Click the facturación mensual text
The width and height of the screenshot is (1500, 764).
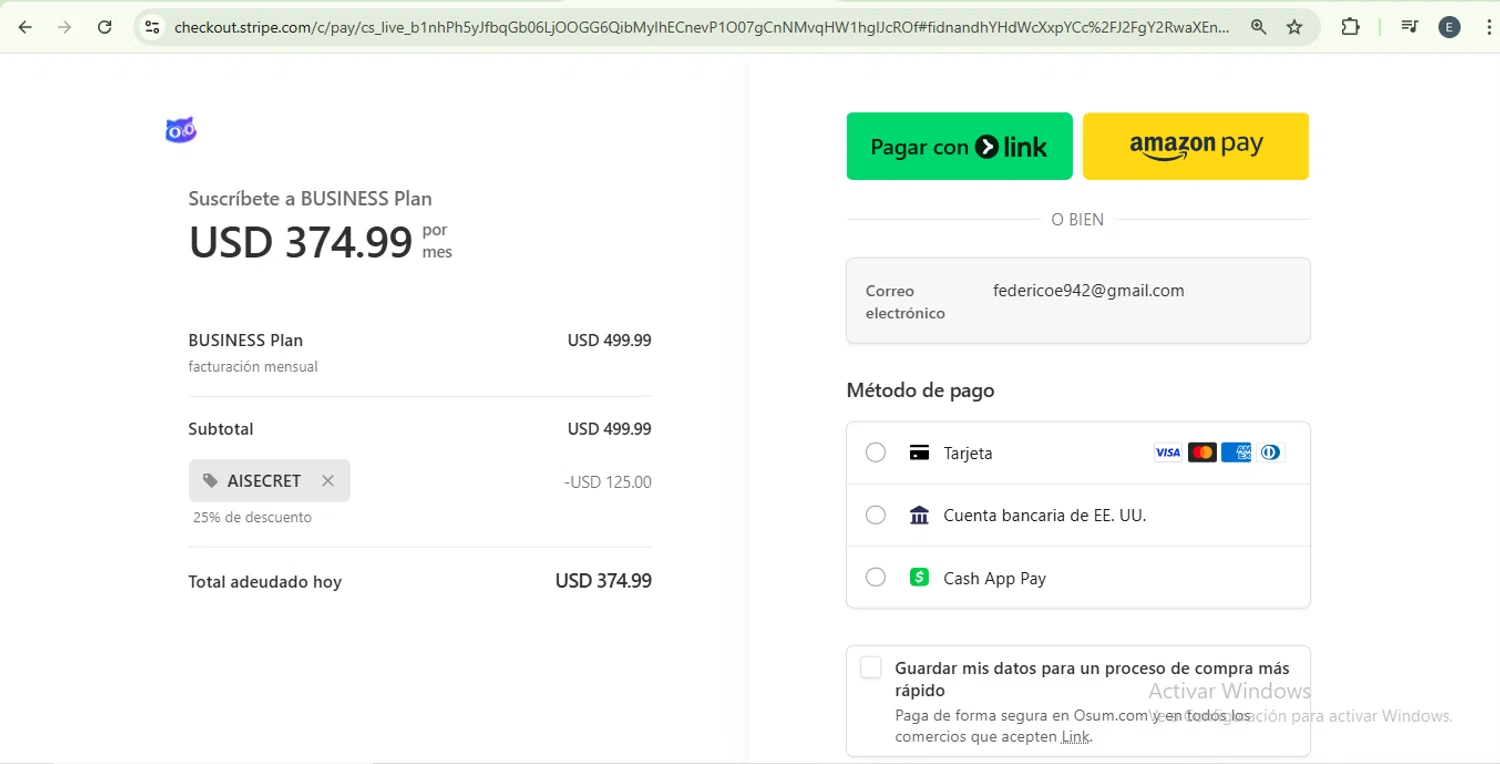point(253,367)
